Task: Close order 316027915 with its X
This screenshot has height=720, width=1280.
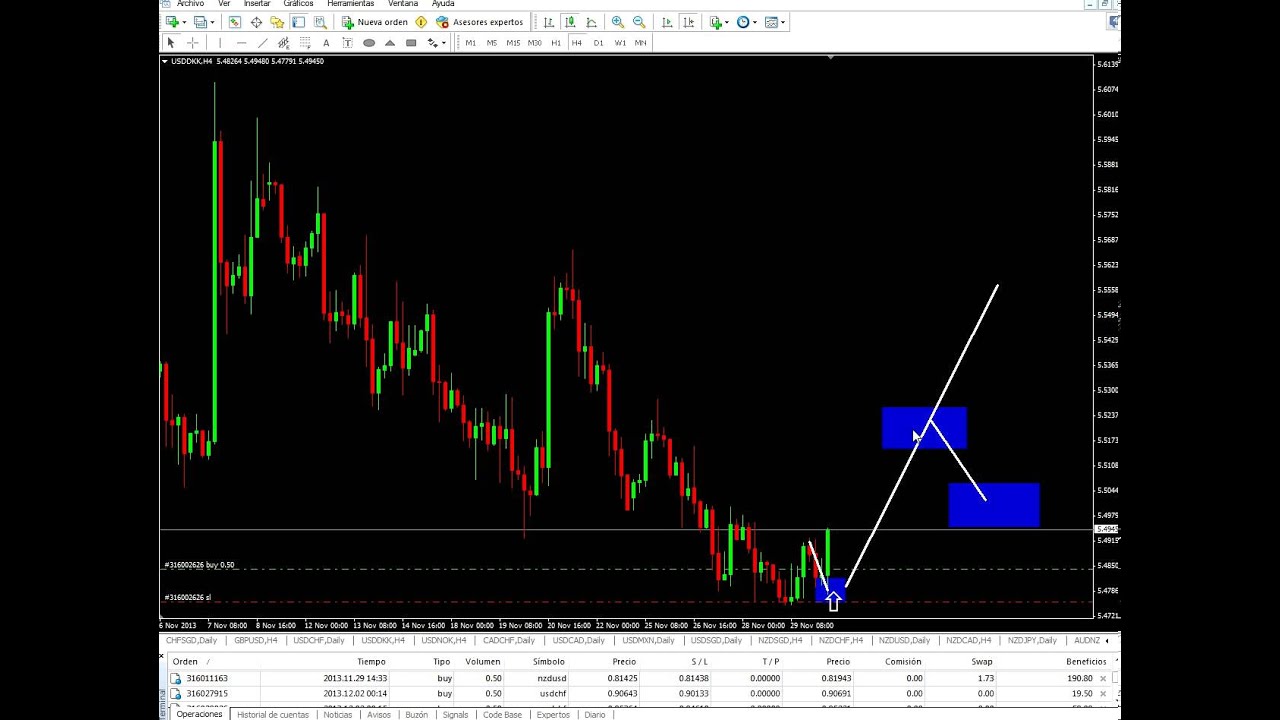Action: pos(1103,693)
